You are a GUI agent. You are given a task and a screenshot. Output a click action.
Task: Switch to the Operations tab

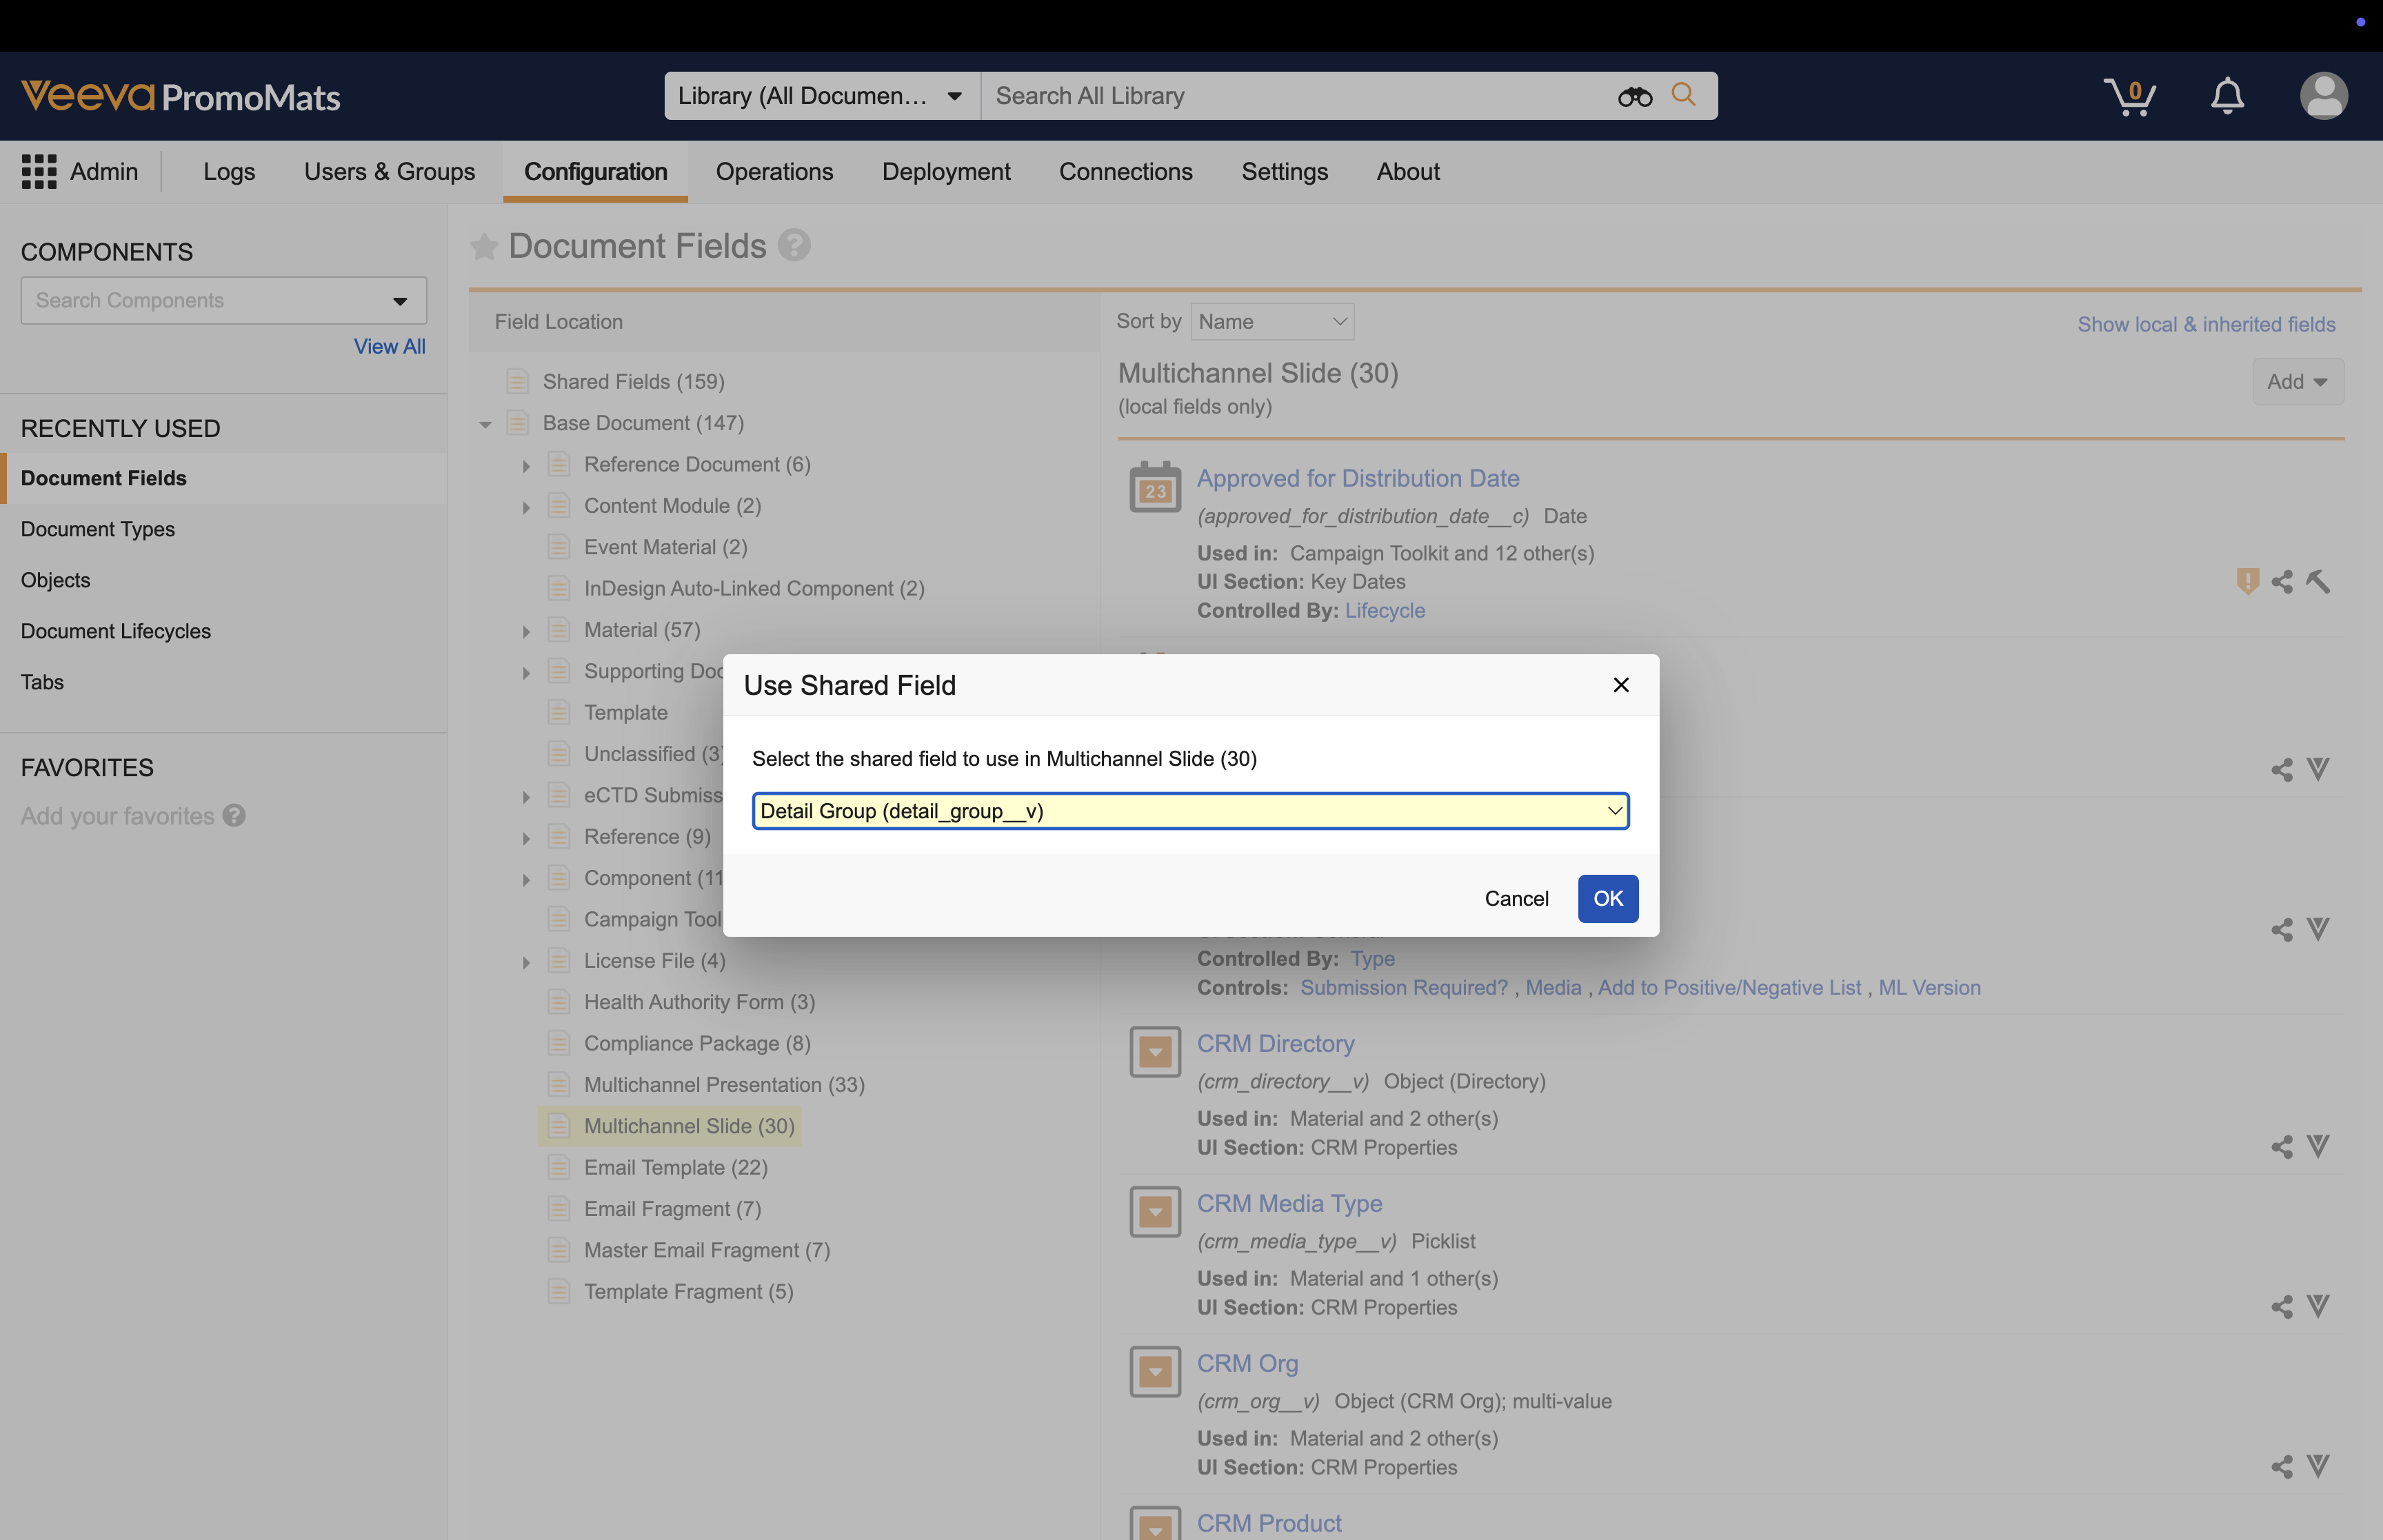click(774, 172)
